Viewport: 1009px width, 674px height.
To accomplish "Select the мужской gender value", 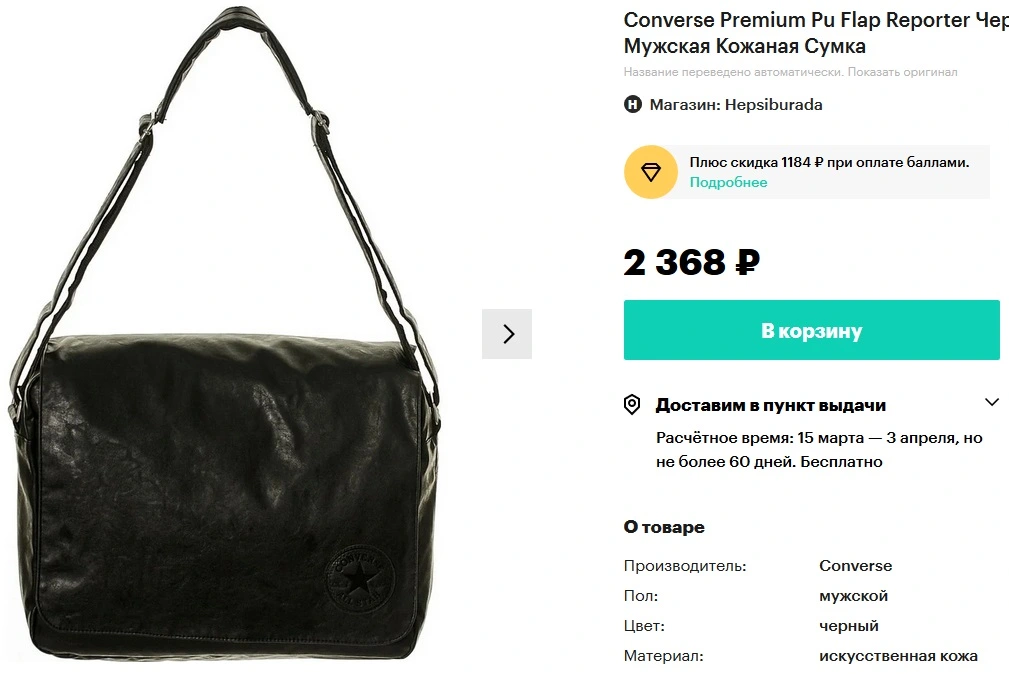I will click(x=853, y=596).
